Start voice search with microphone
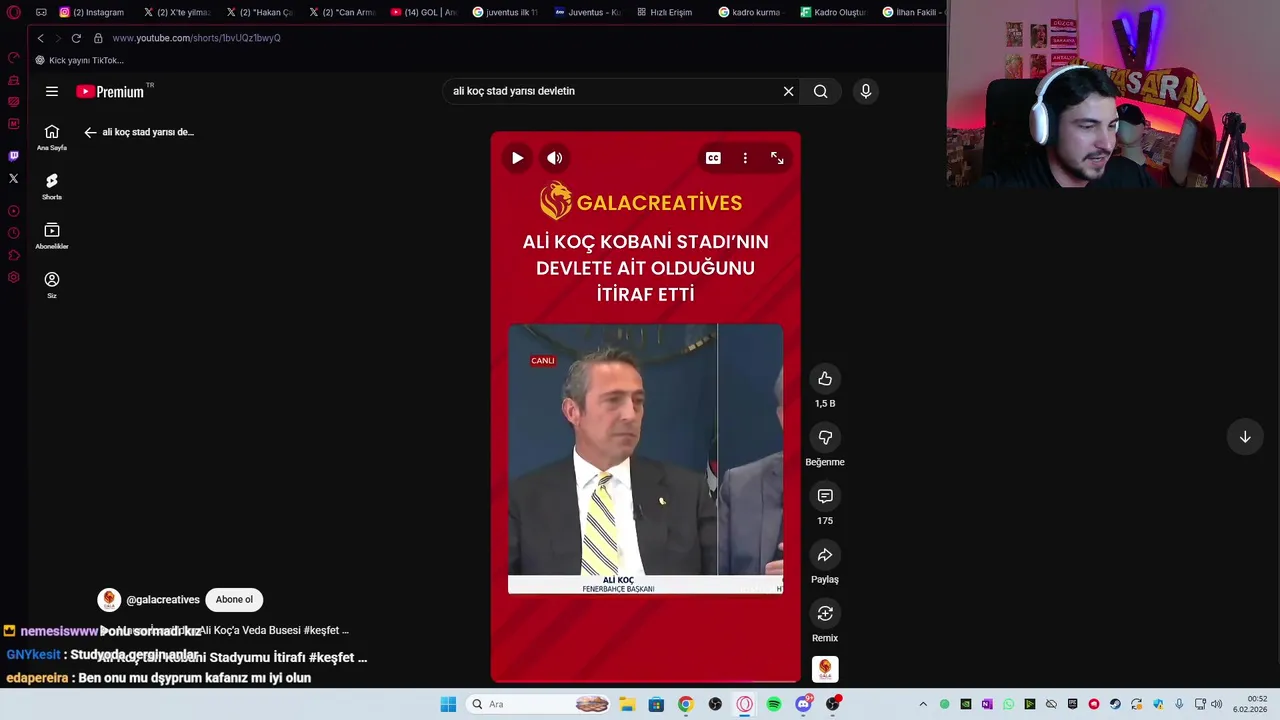The width and height of the screenshot is (1280, 720). [866, 91]
